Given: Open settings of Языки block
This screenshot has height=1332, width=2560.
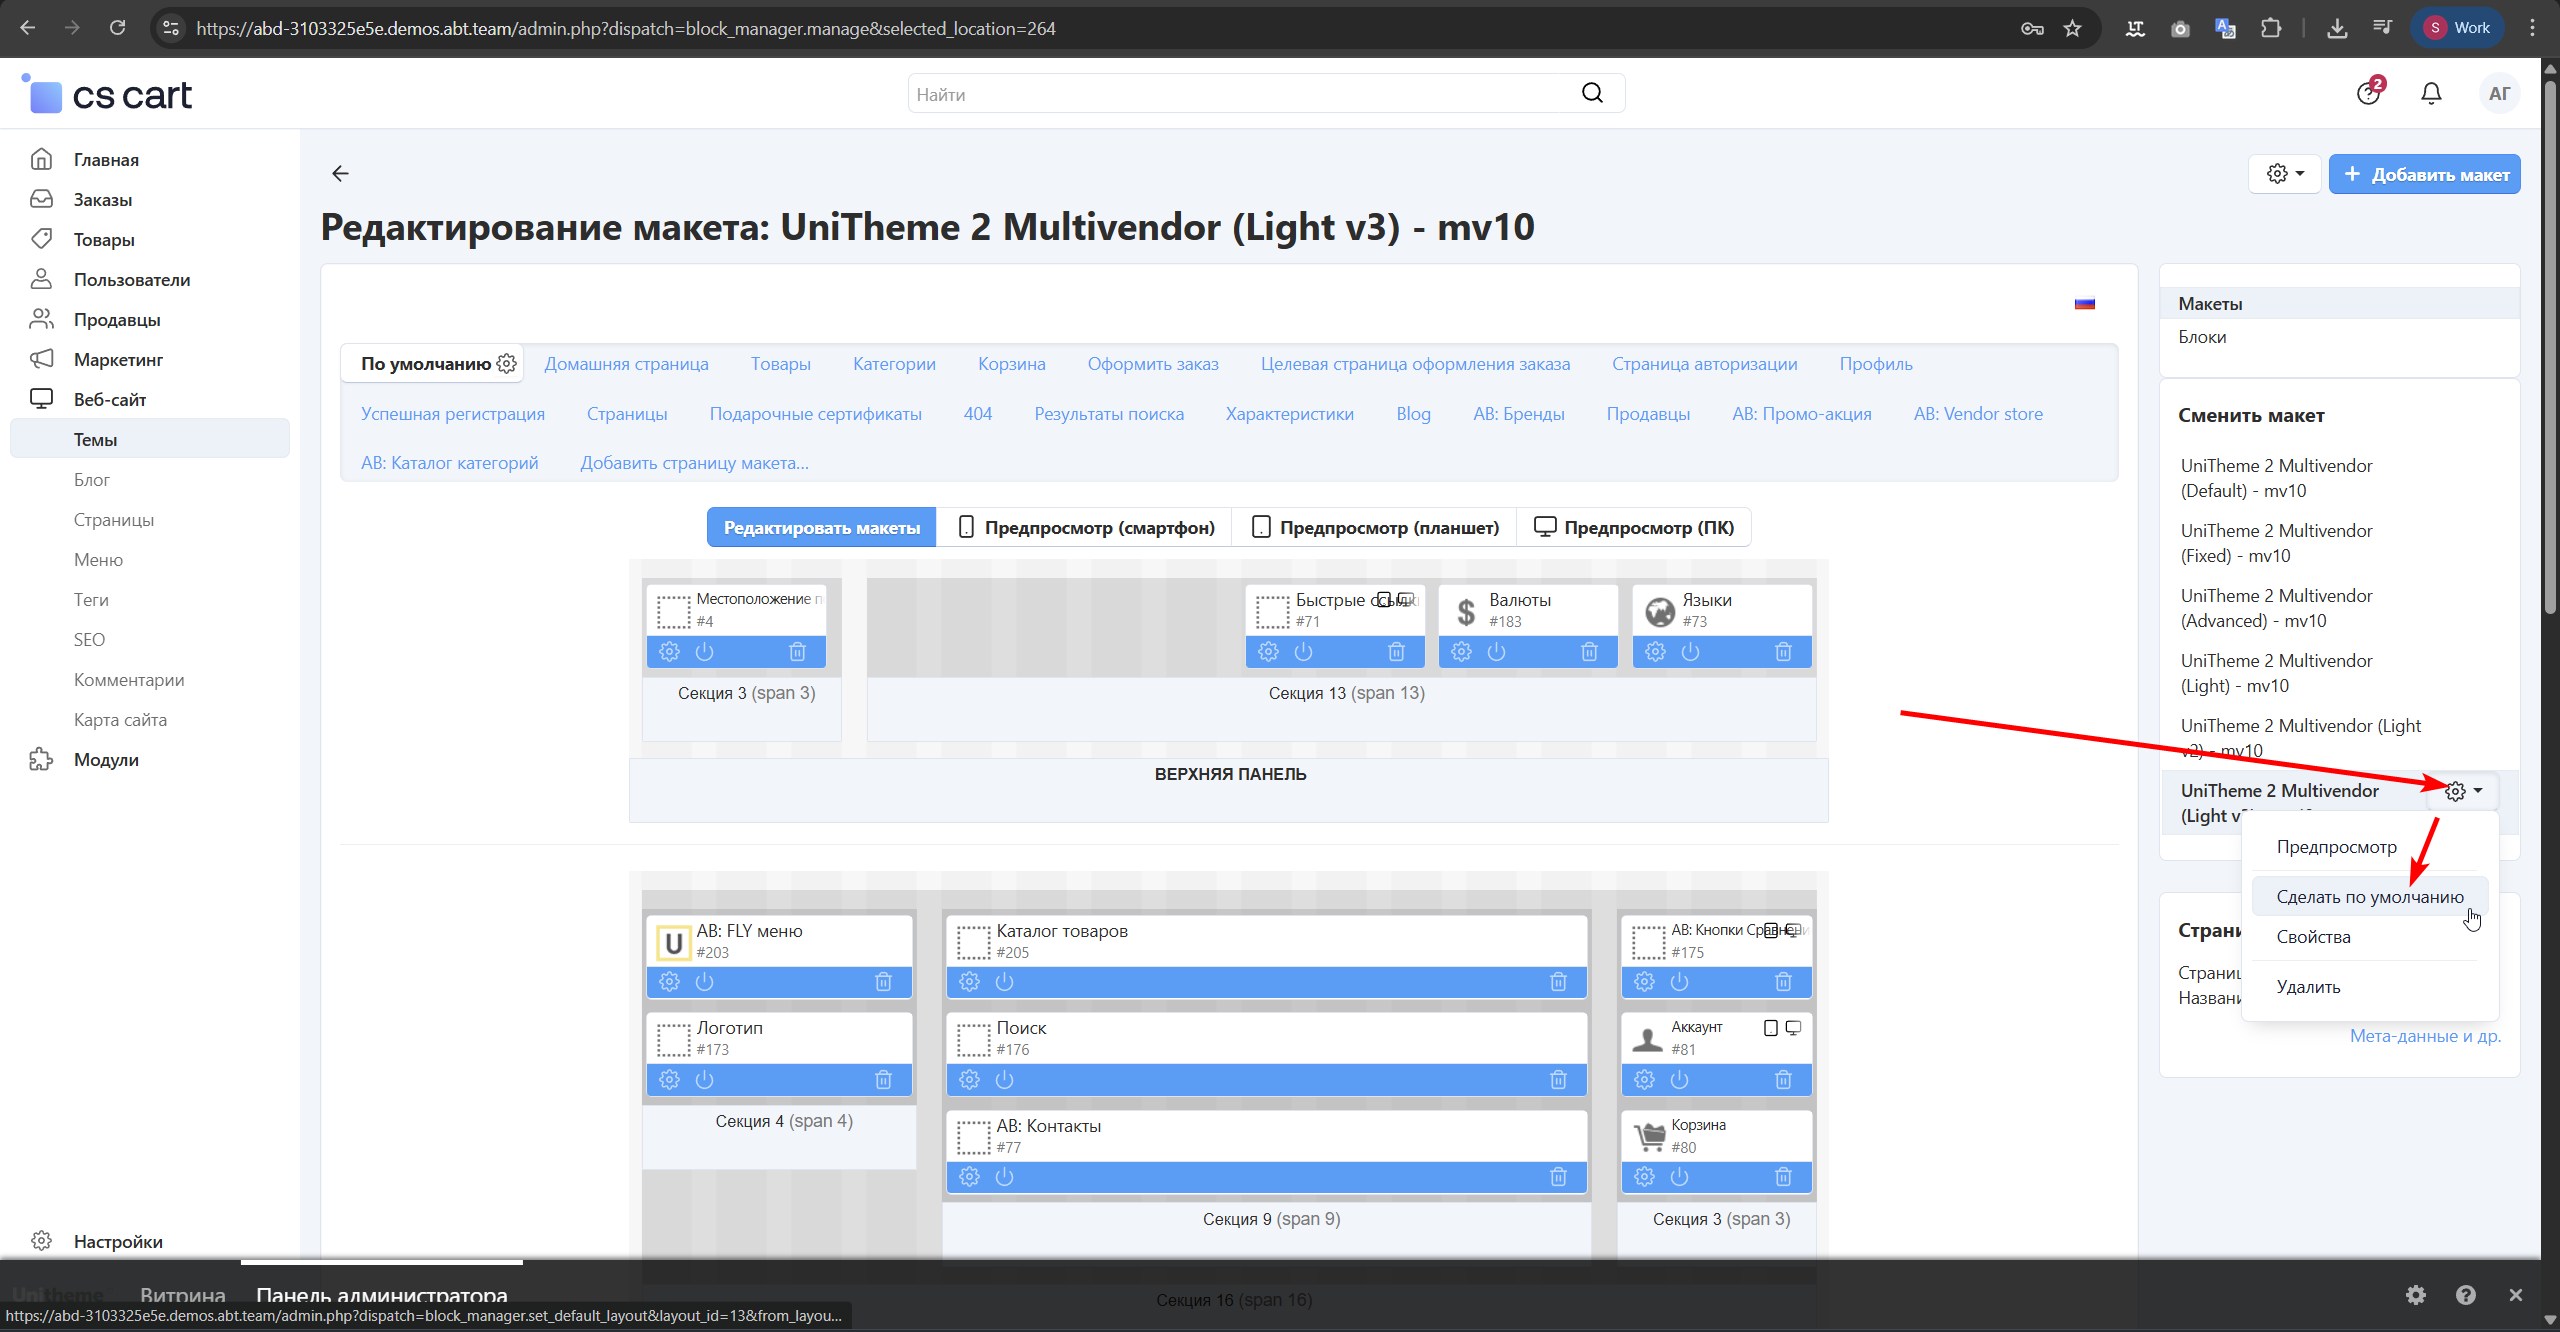Looking at the screenshot, I should pyautogui.click(x=1655, y=652).
